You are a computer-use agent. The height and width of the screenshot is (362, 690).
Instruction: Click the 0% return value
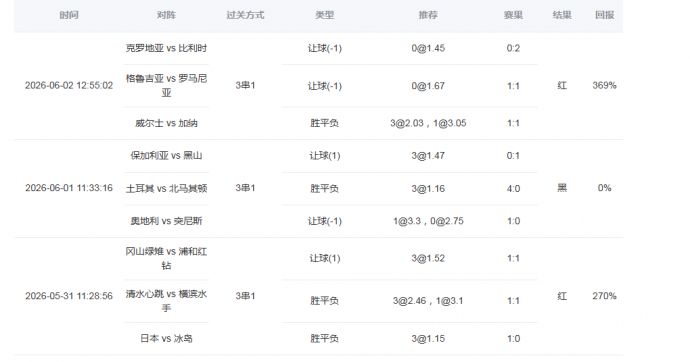[604, 188]
